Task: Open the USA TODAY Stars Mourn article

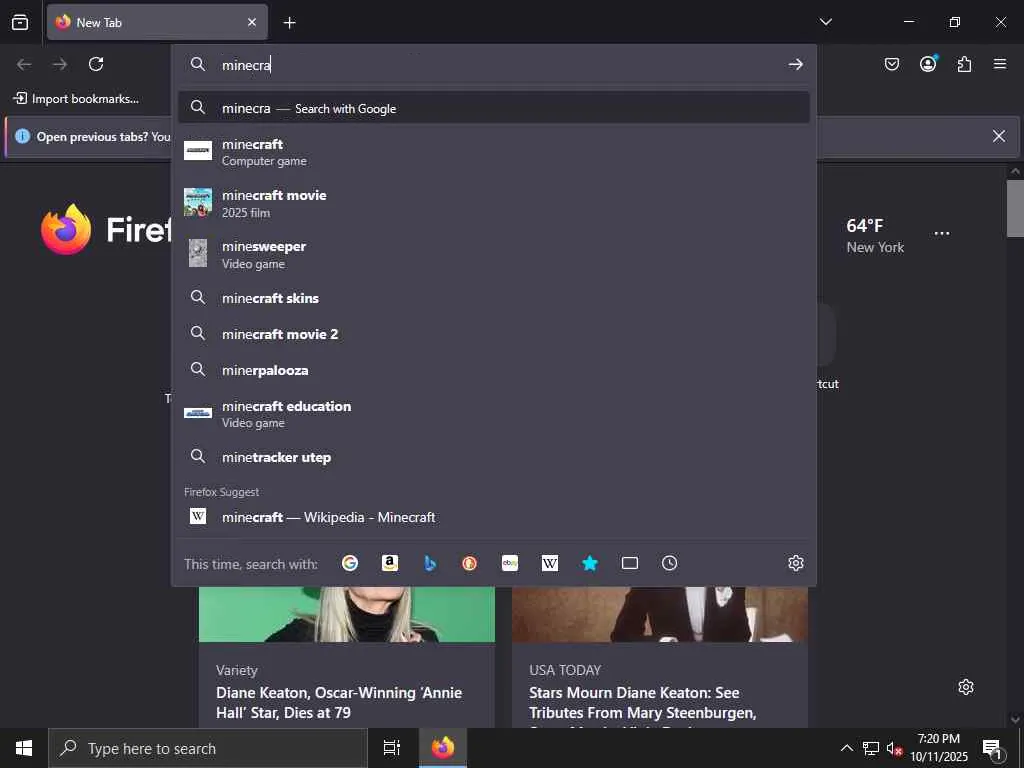Action: click(643, 702)
